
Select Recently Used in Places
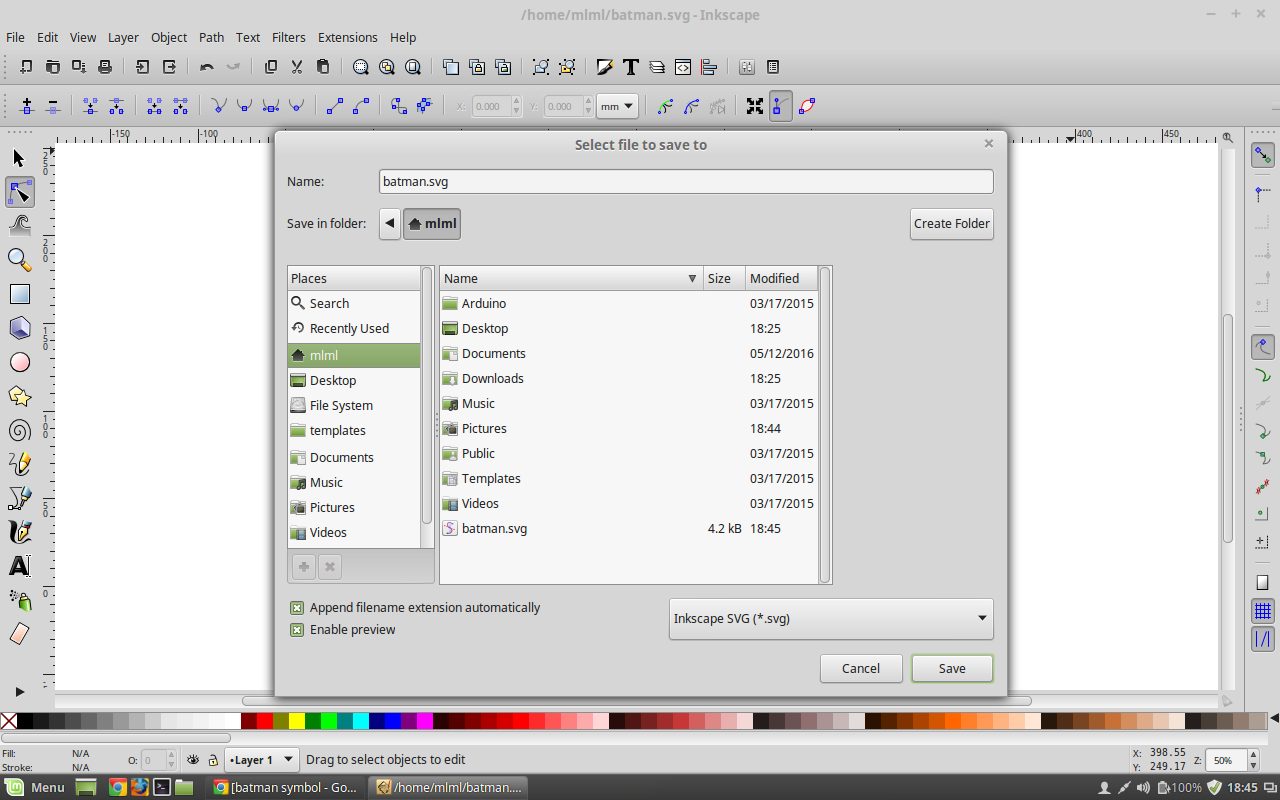pos(354,328)
